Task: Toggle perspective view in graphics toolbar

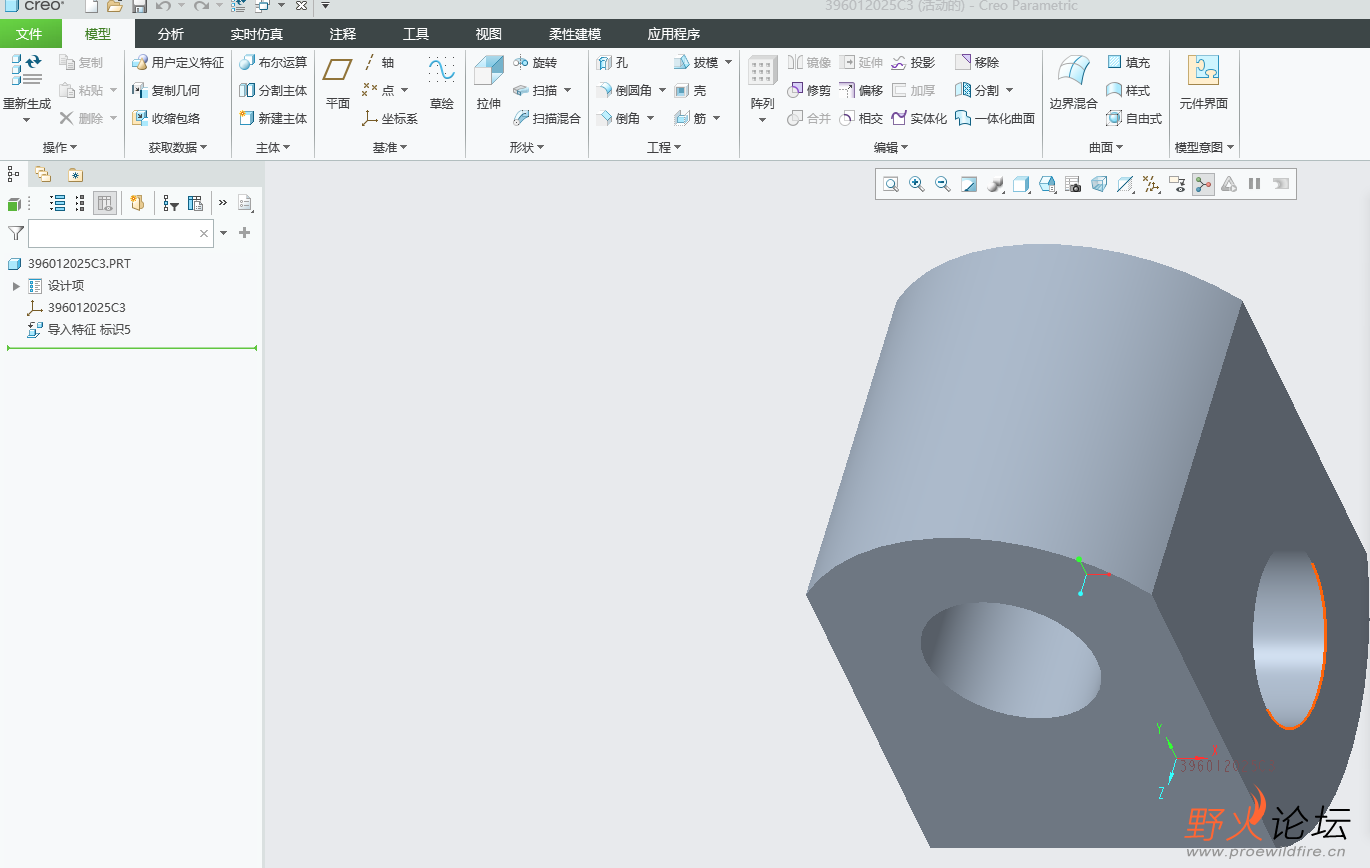Action: click(1099, 184)
